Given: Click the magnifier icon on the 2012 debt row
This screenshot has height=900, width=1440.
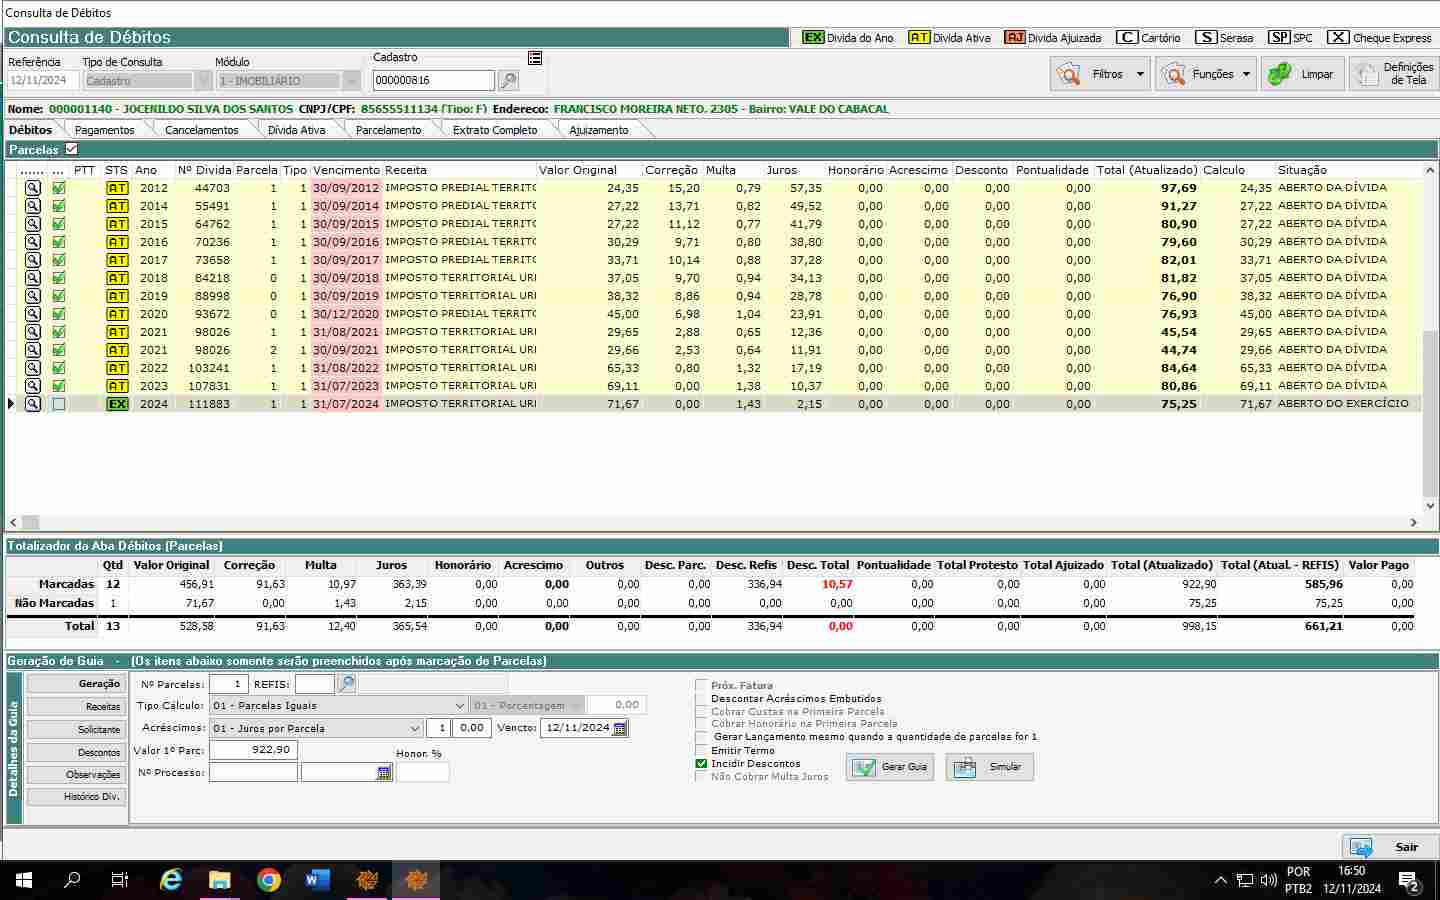Looking at the screenshot, I should pos(33,188).
